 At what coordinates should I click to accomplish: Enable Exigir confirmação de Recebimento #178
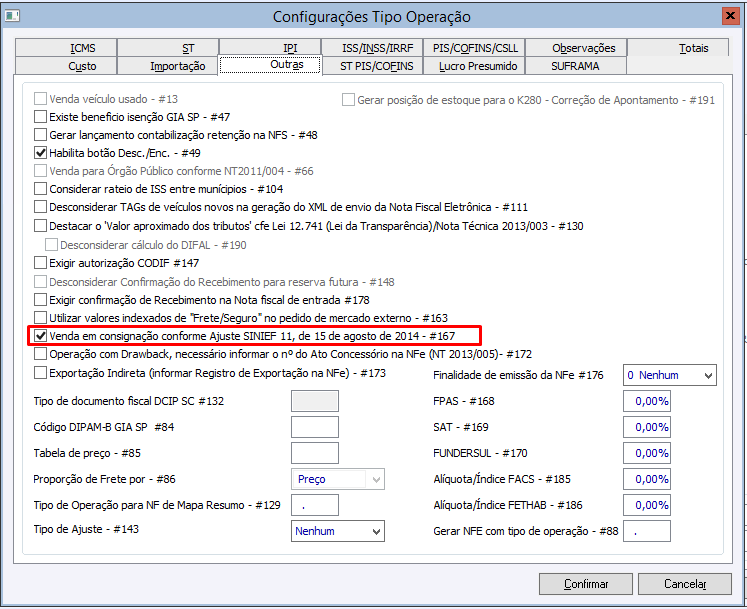(x=40, y=300)
